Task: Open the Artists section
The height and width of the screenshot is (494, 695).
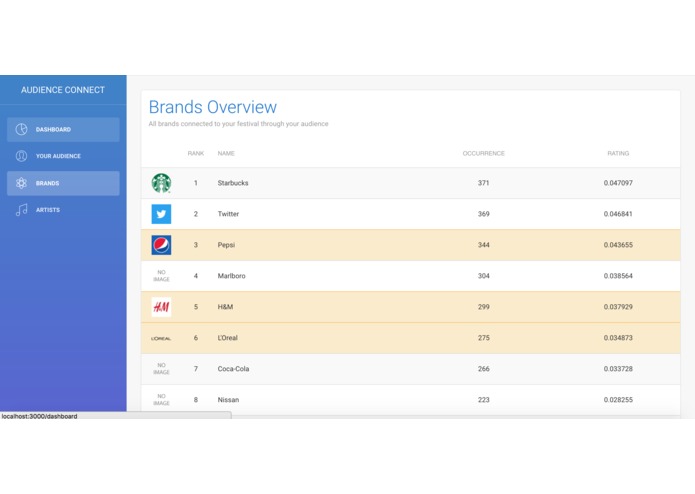Action: coord(63,210)
